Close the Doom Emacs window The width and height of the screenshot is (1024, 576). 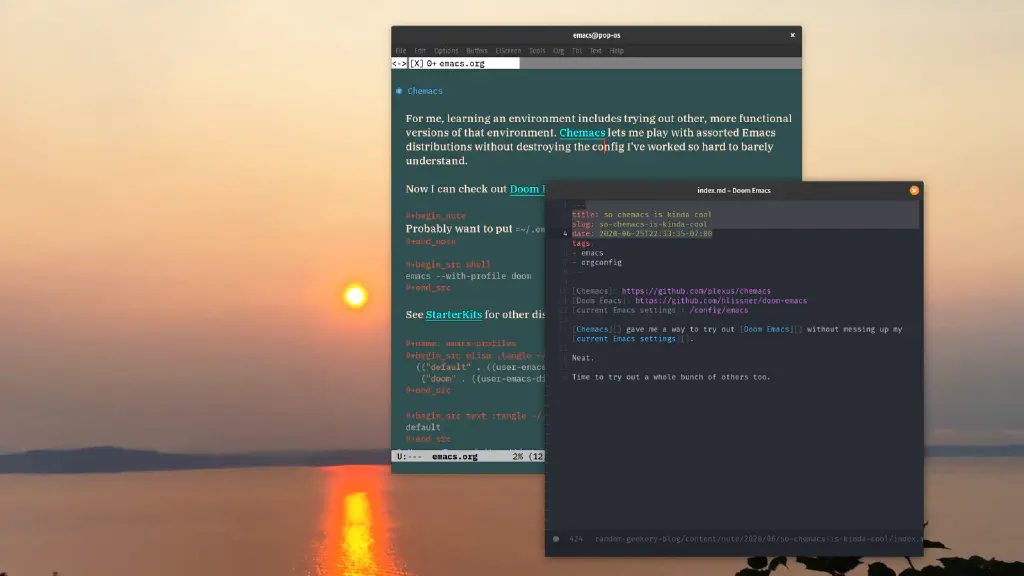913,190
